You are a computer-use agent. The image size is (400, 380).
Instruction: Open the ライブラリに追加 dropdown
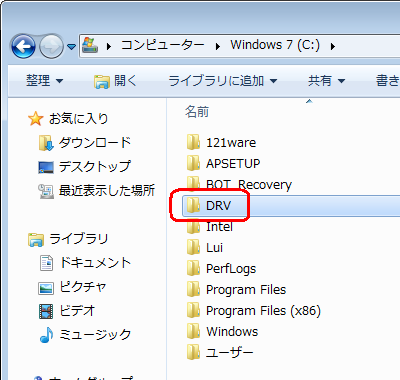tap(223, 81)
